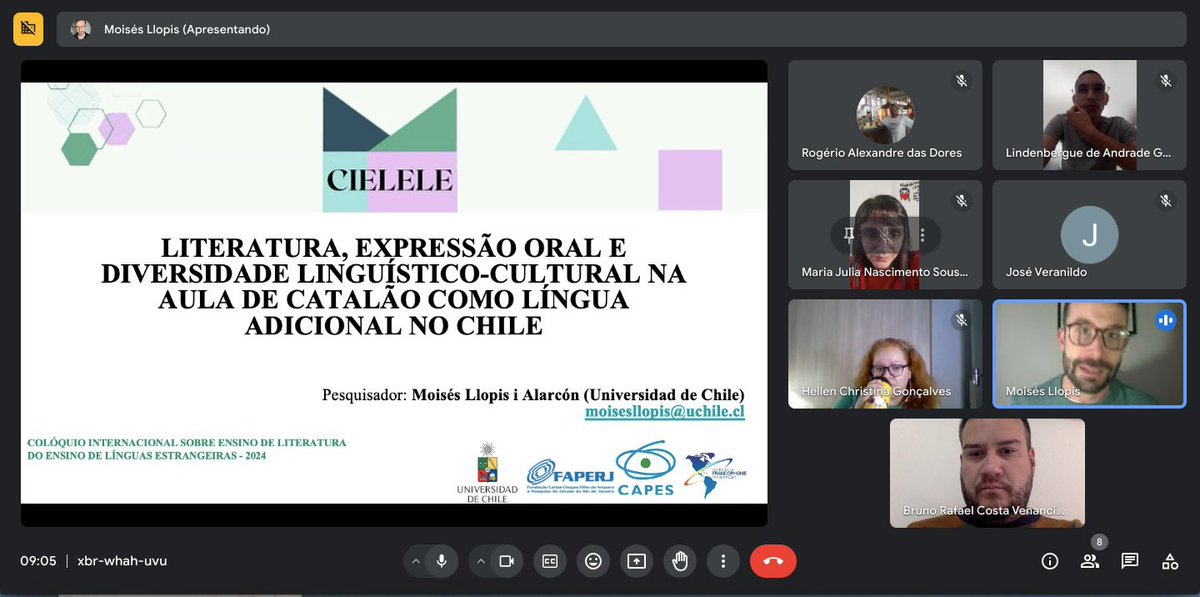Click muted mic icon on Lindenbergue's tile
Image resolution: width=1200 pixels, height=597 pixels.
coord(1165,81)
